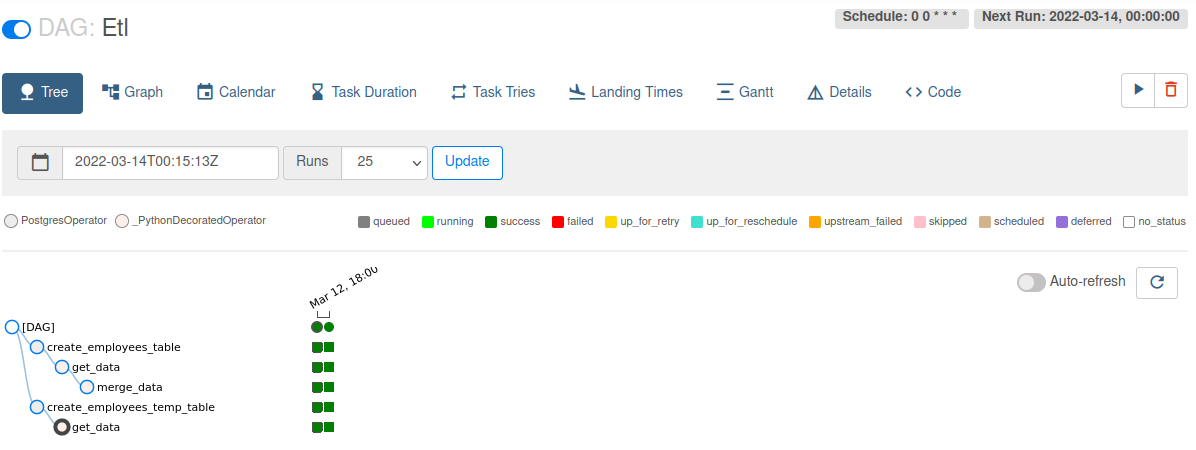View Task Duration chart
This screenshot has height=450, width=1196.
coord(363,92)
